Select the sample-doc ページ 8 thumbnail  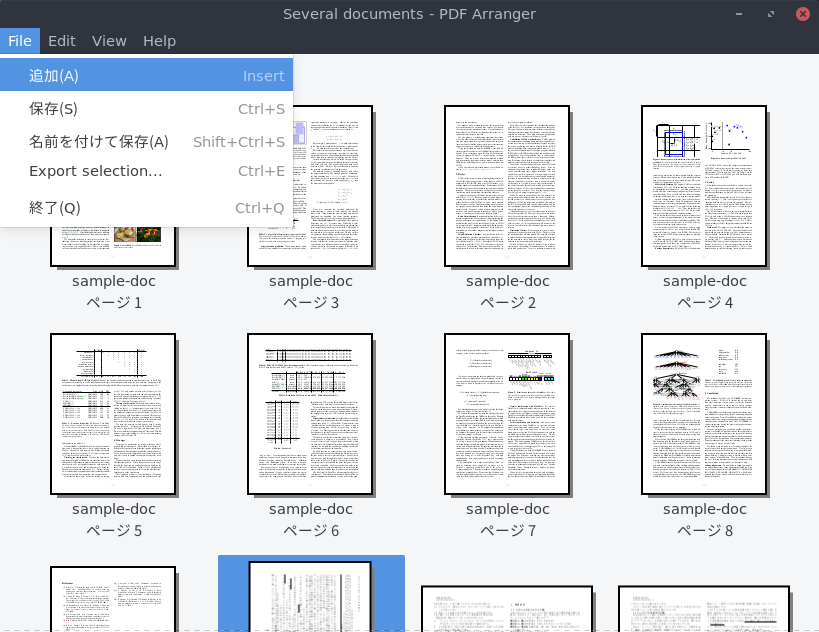click(704, 413)
